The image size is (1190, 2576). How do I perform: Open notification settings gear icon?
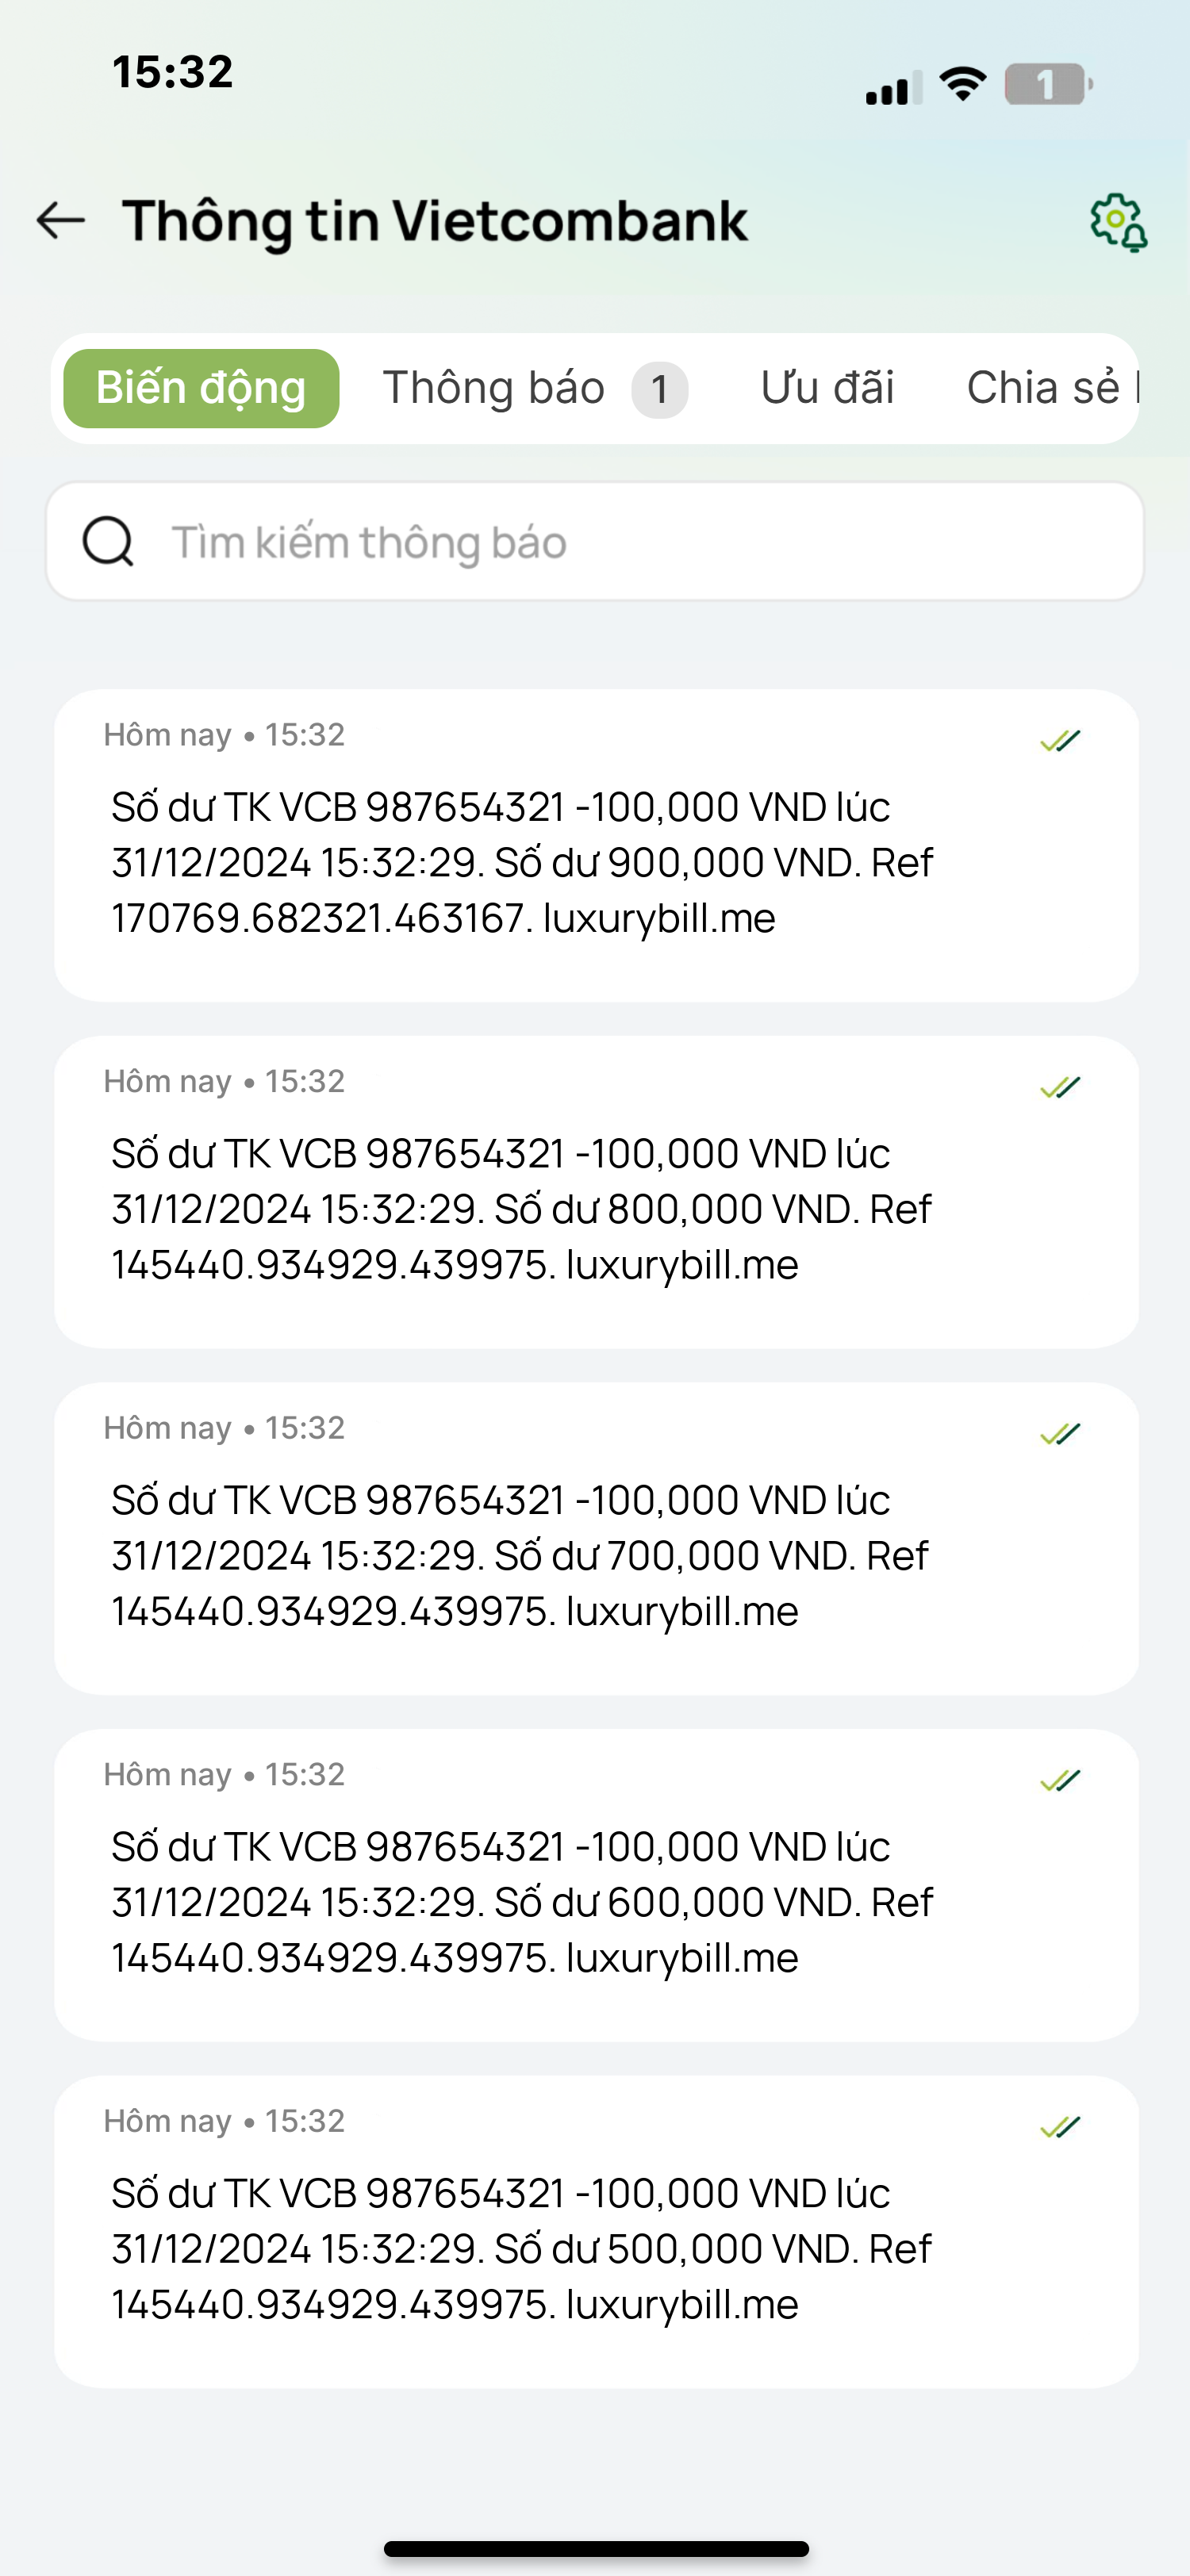click(1118, 222)
